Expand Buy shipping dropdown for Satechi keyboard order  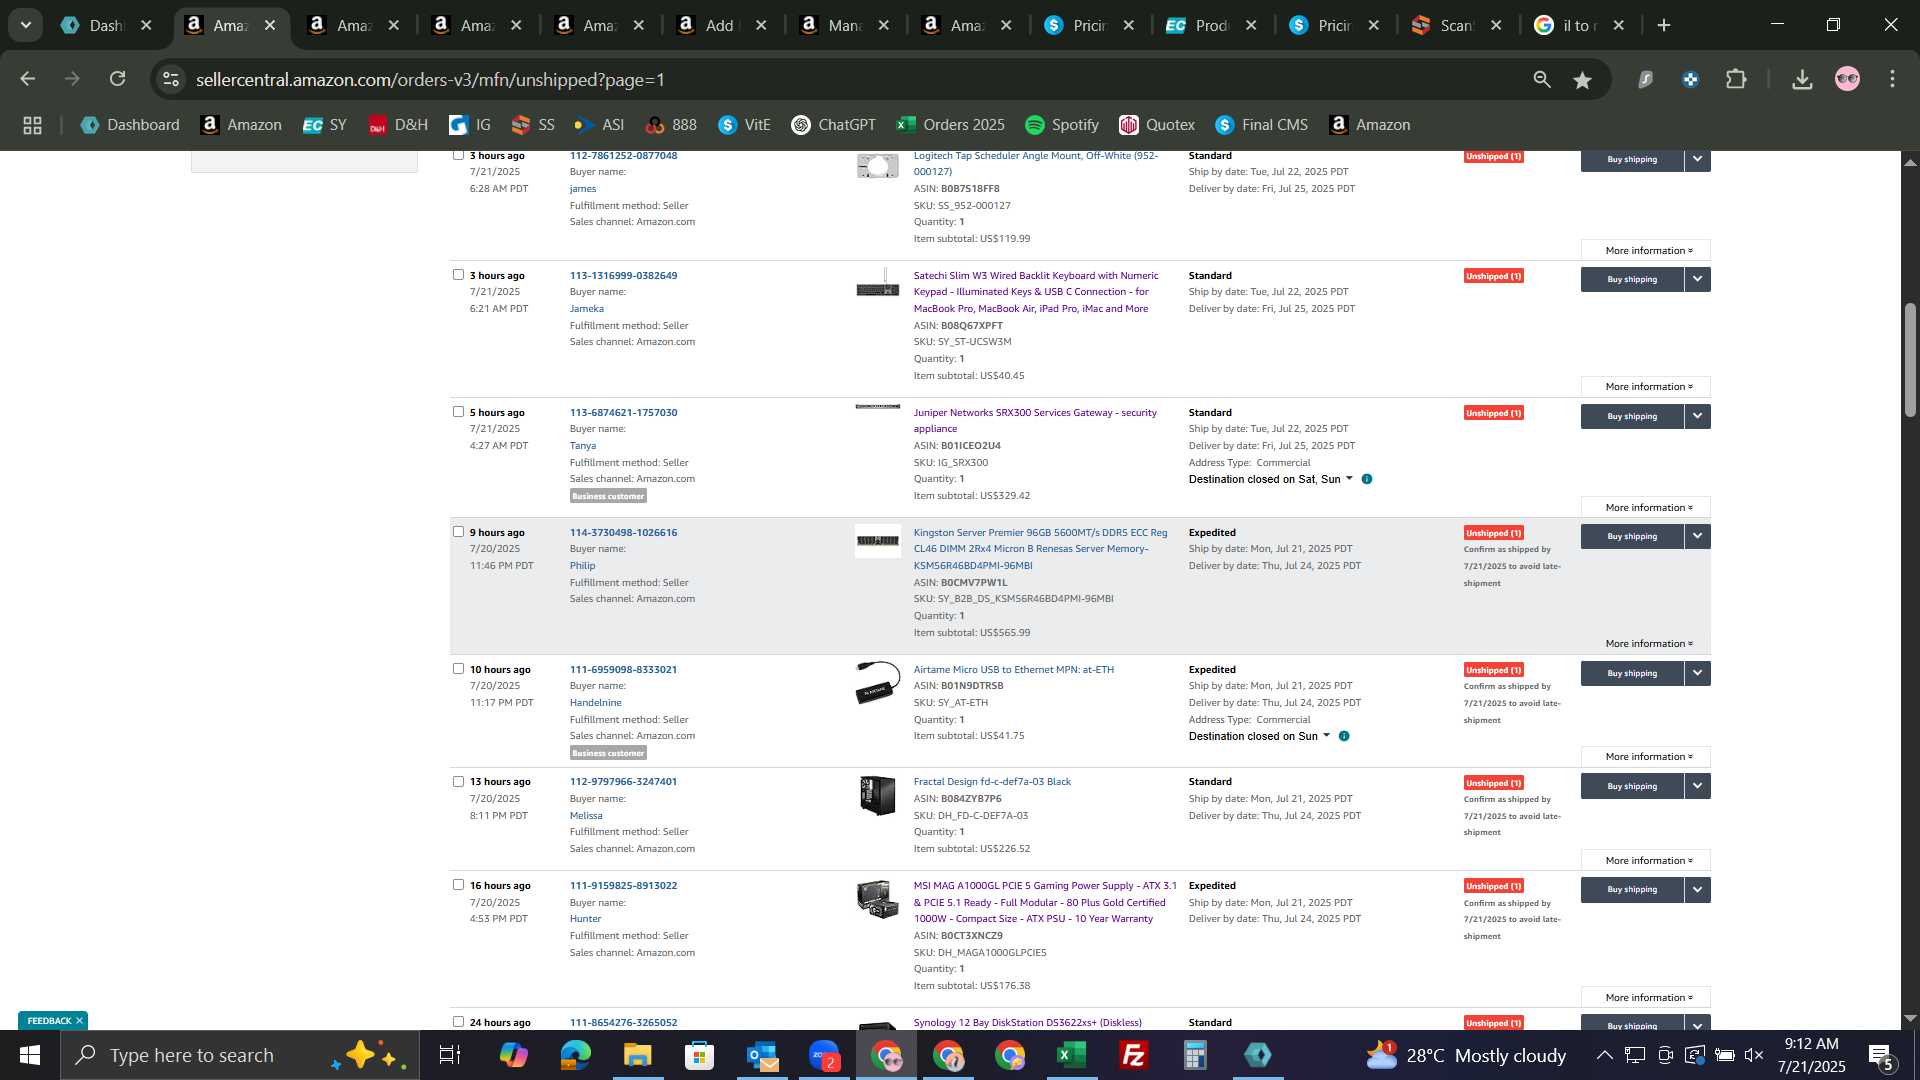1697,279
